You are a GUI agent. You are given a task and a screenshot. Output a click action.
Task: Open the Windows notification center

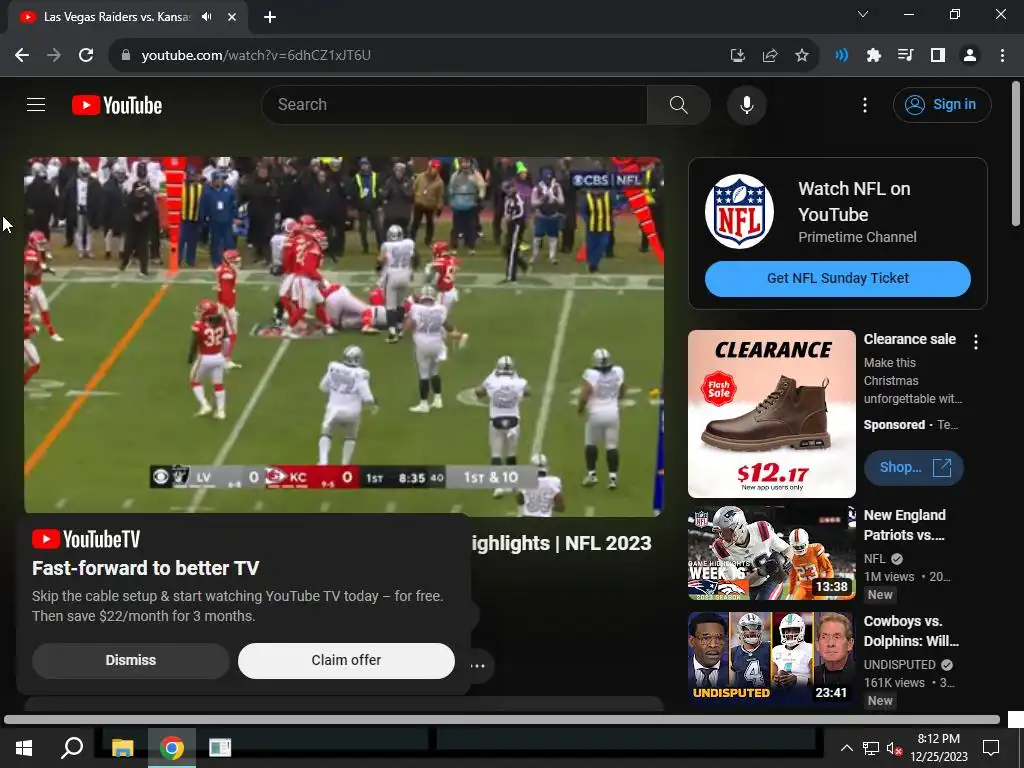click(x=991, y=748)
